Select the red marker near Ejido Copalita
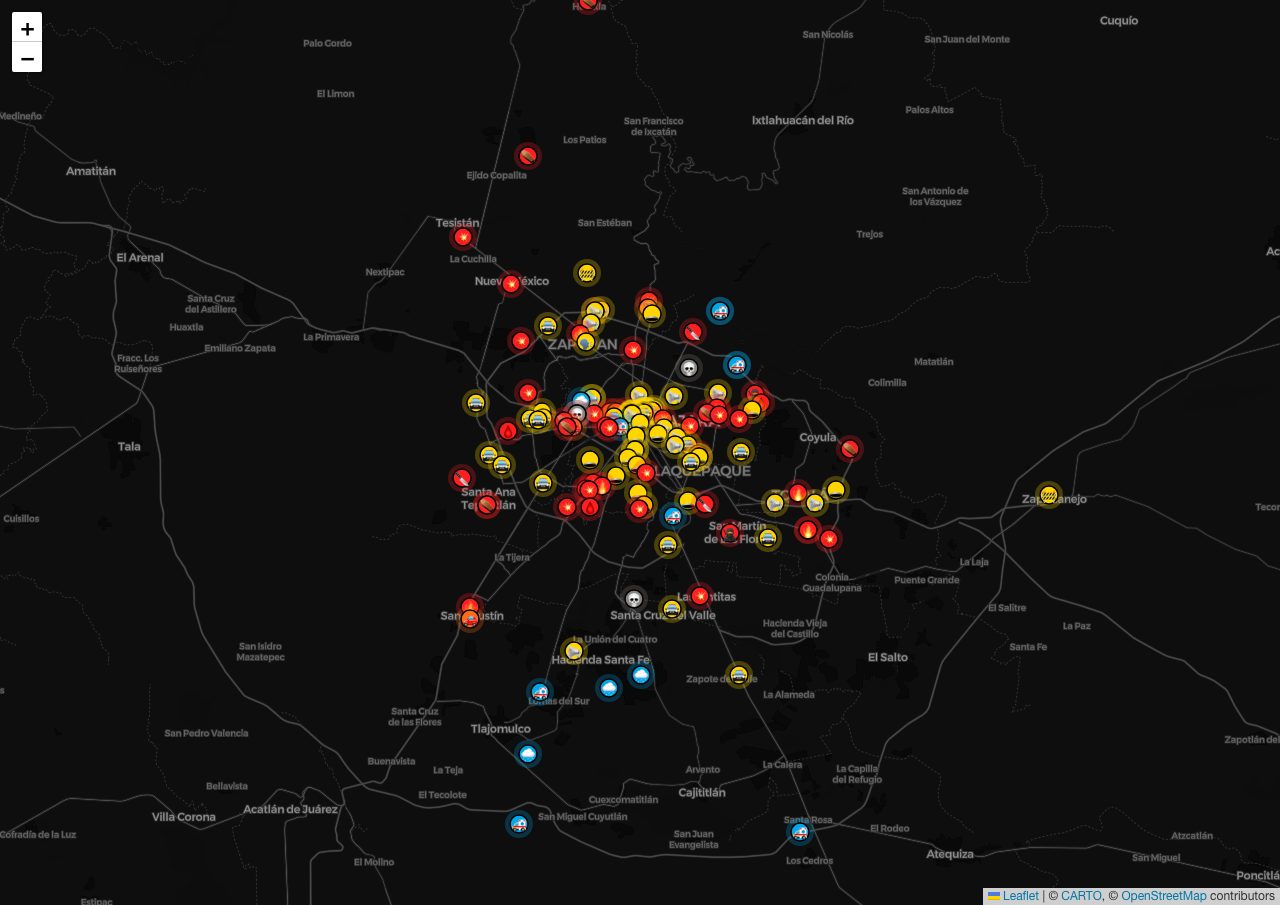Screen dimensions: 1280x905 tap(528, 156)
